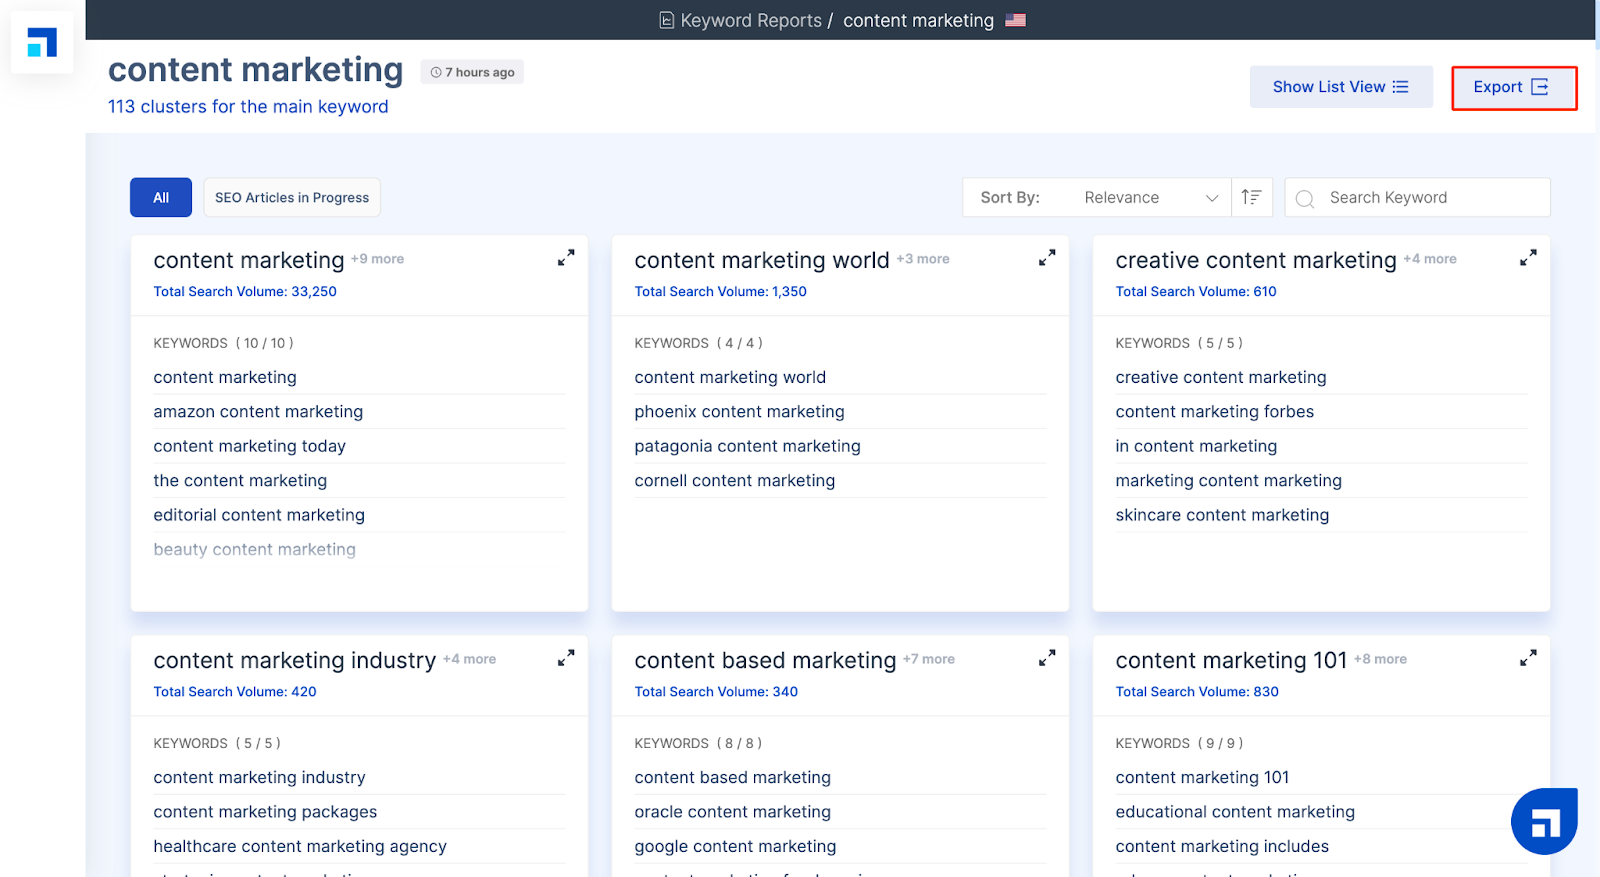The width and height of the screenshot is (1600, 877).
Task: Toggle the sort order direction icon
Action: click(1251, 197)
